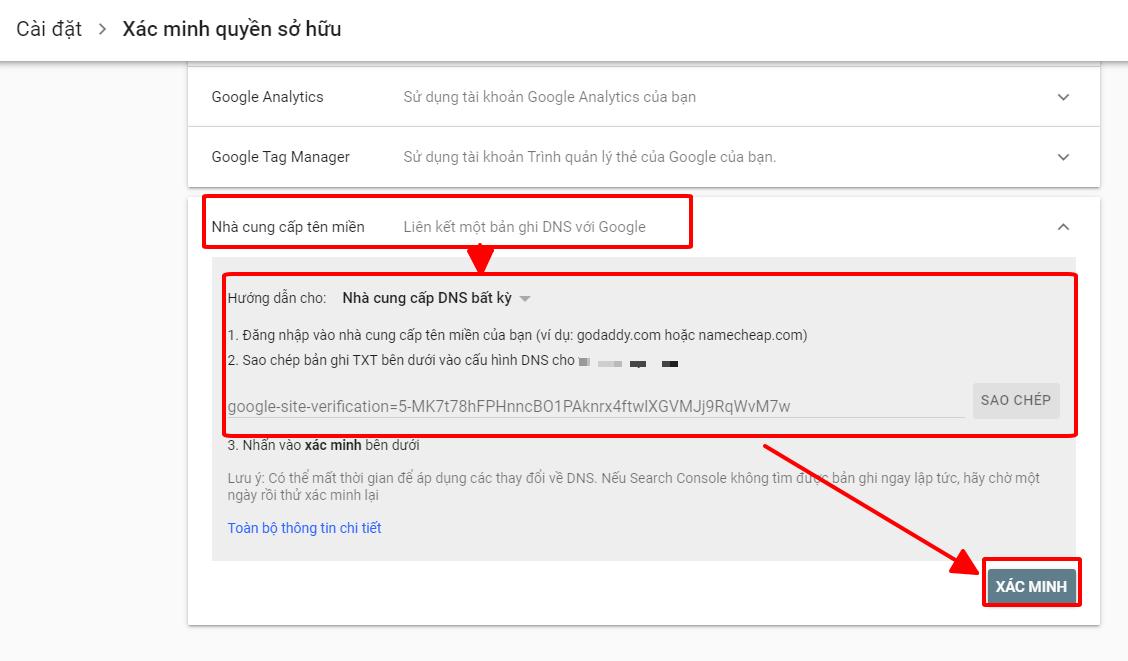Expand the Google Tag Manager section chevron
1128x661 pixels.
[1063, 157]
